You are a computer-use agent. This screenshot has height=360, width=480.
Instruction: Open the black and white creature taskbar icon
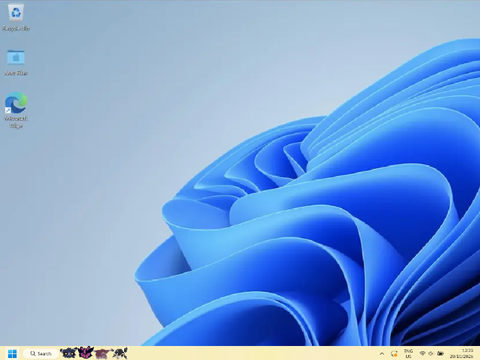120,353
